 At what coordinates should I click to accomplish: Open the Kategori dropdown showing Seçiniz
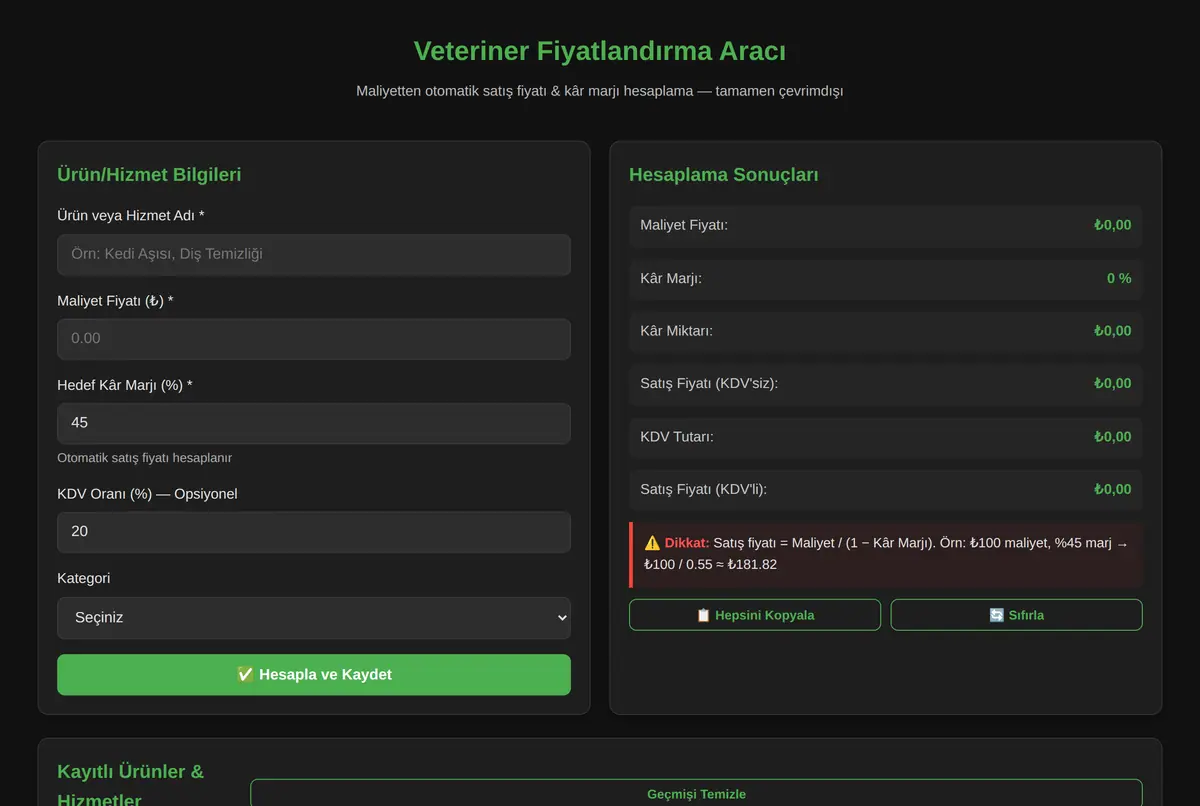[x=314, y=618]
